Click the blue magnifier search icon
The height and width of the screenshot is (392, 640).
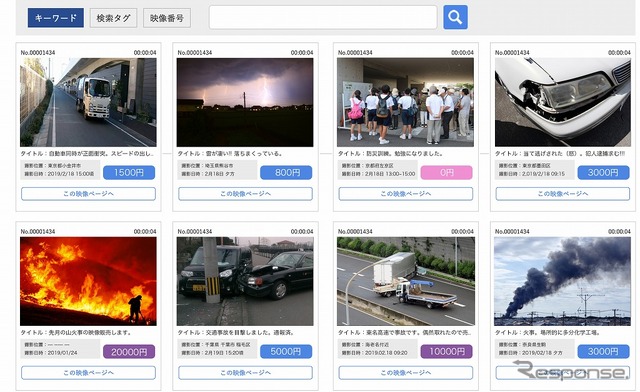pos(455,17)
